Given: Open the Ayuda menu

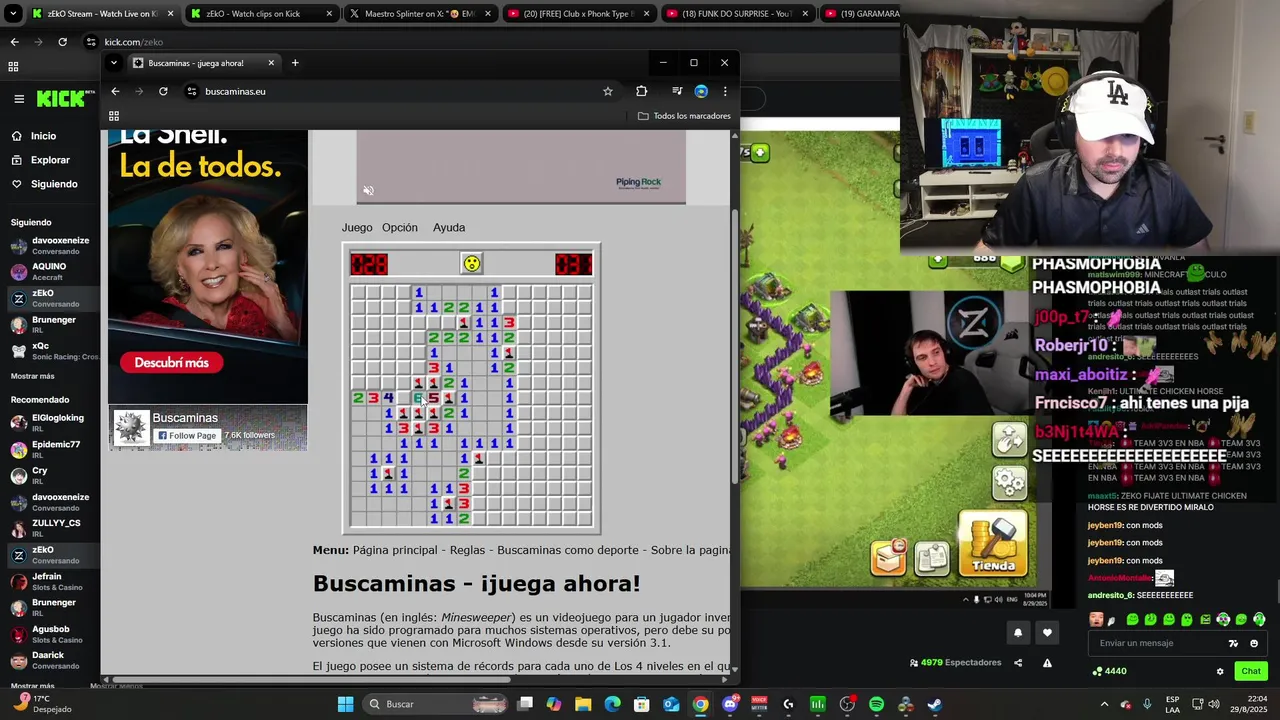Looking at the screenshot, I should [x=449, y=227].
